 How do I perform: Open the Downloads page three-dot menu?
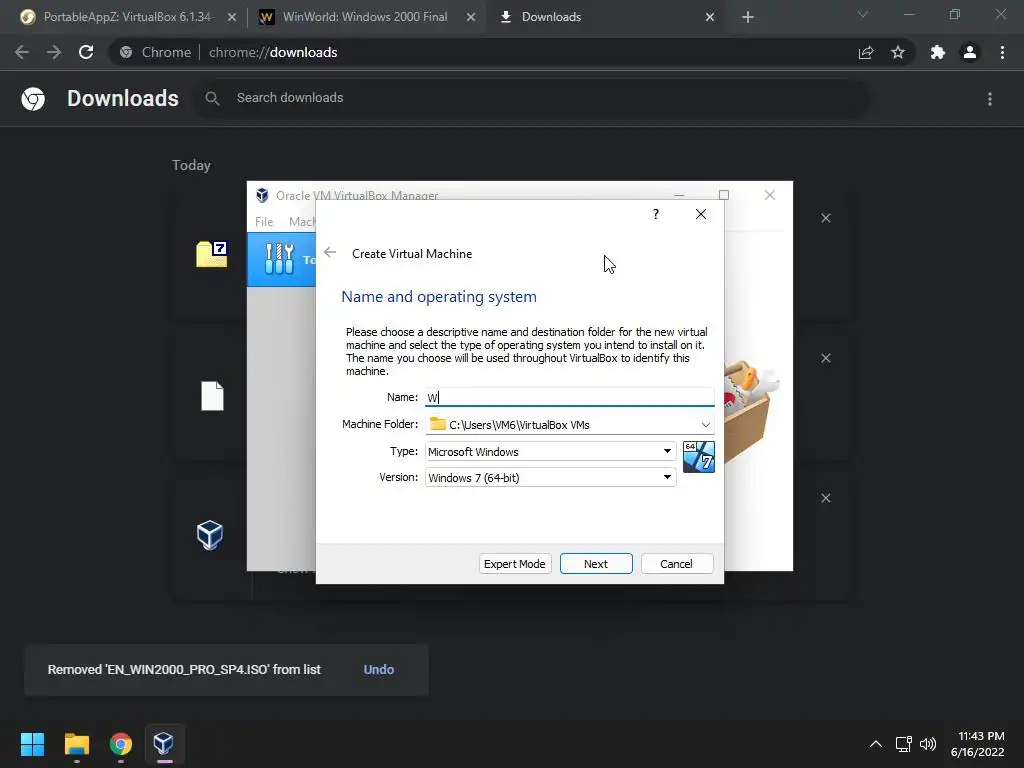pos(990,99)
